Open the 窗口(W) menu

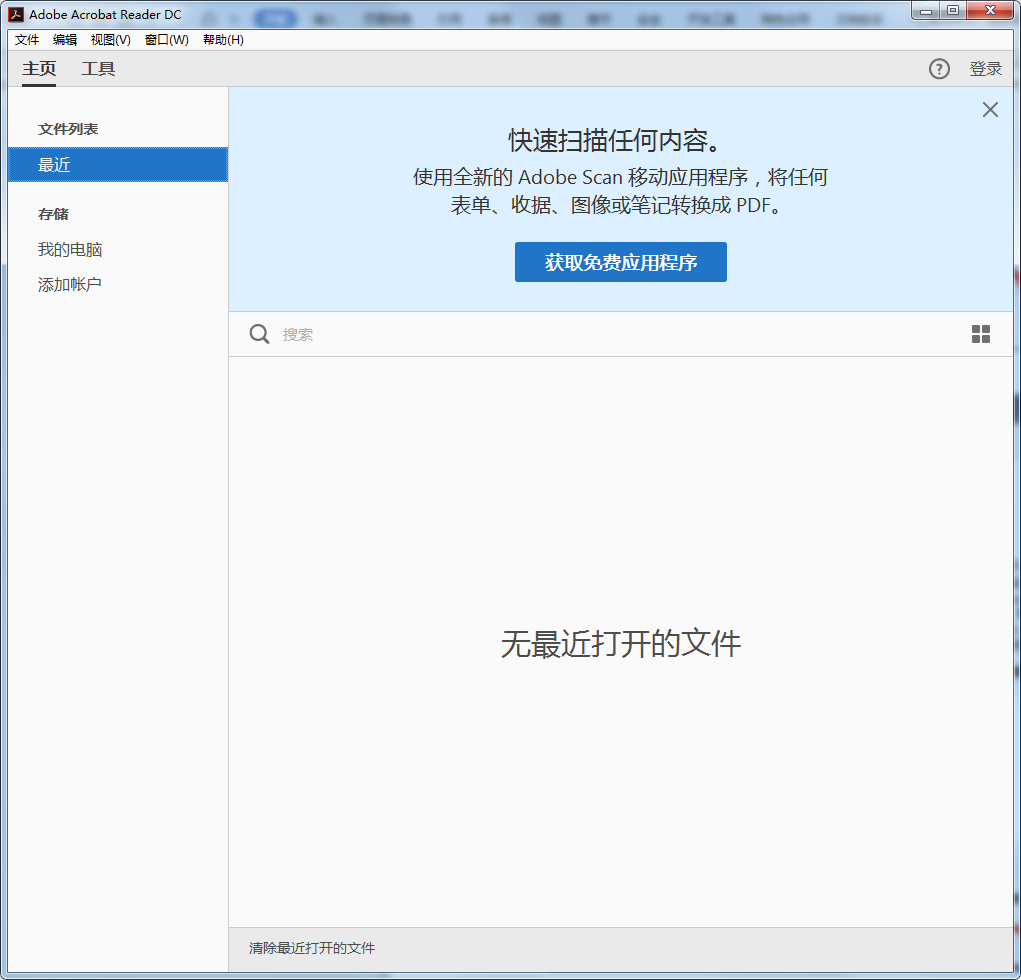[166, 40]
